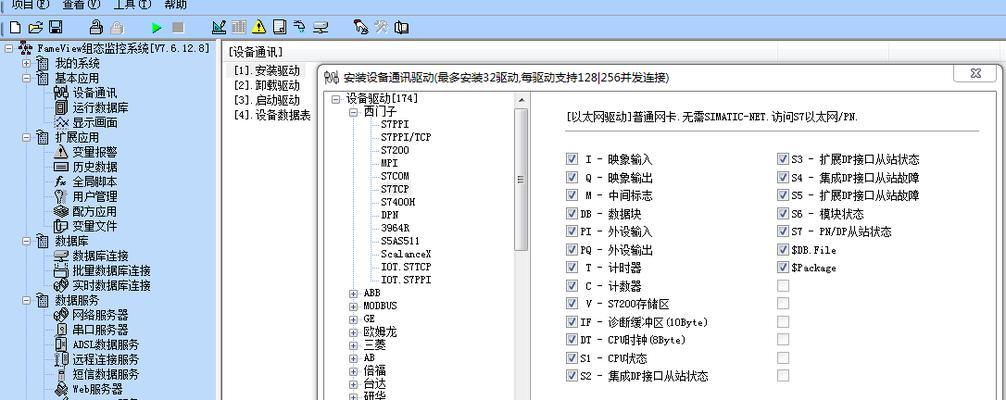
Task: Click the gray Stop square icon
Action: (178, 28)
